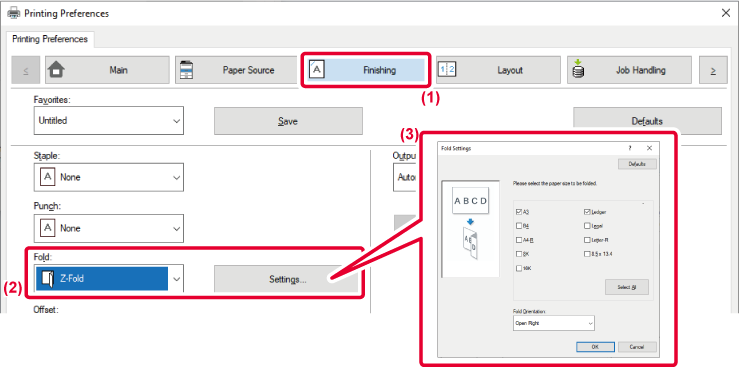Check the Legal paper size checkbox

click(x=587, y=226)
